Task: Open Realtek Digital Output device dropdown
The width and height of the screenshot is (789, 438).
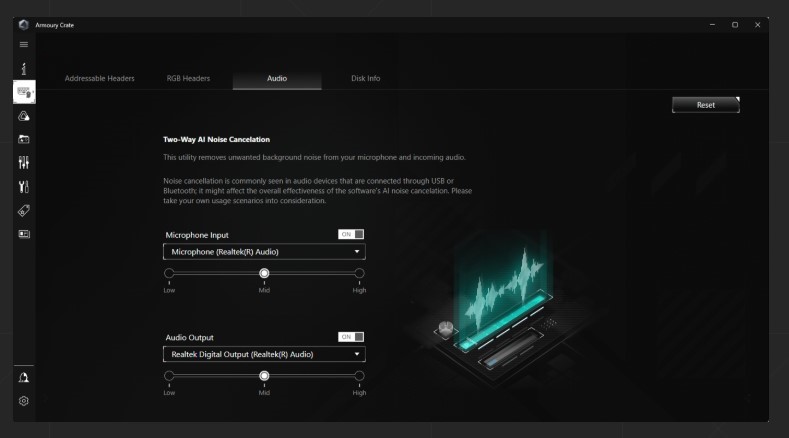Action: click(x=264, y=354)
